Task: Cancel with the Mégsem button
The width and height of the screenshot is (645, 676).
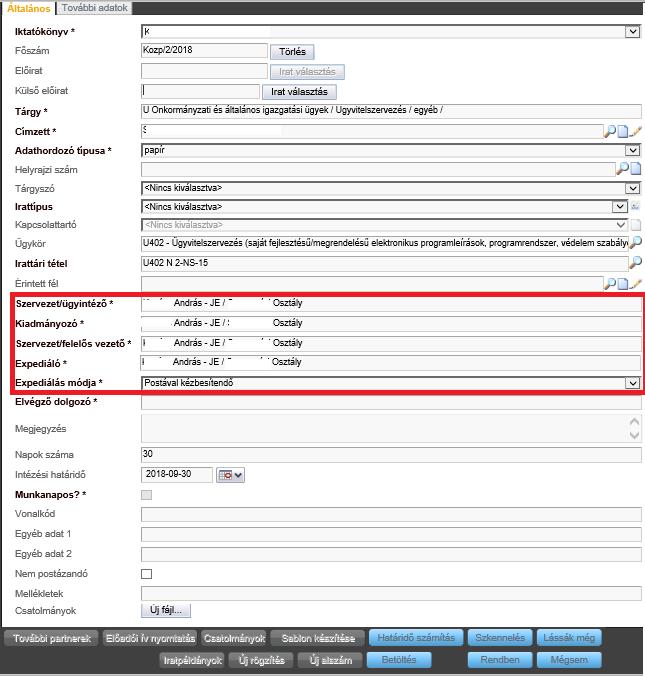Action: point(569,660)
